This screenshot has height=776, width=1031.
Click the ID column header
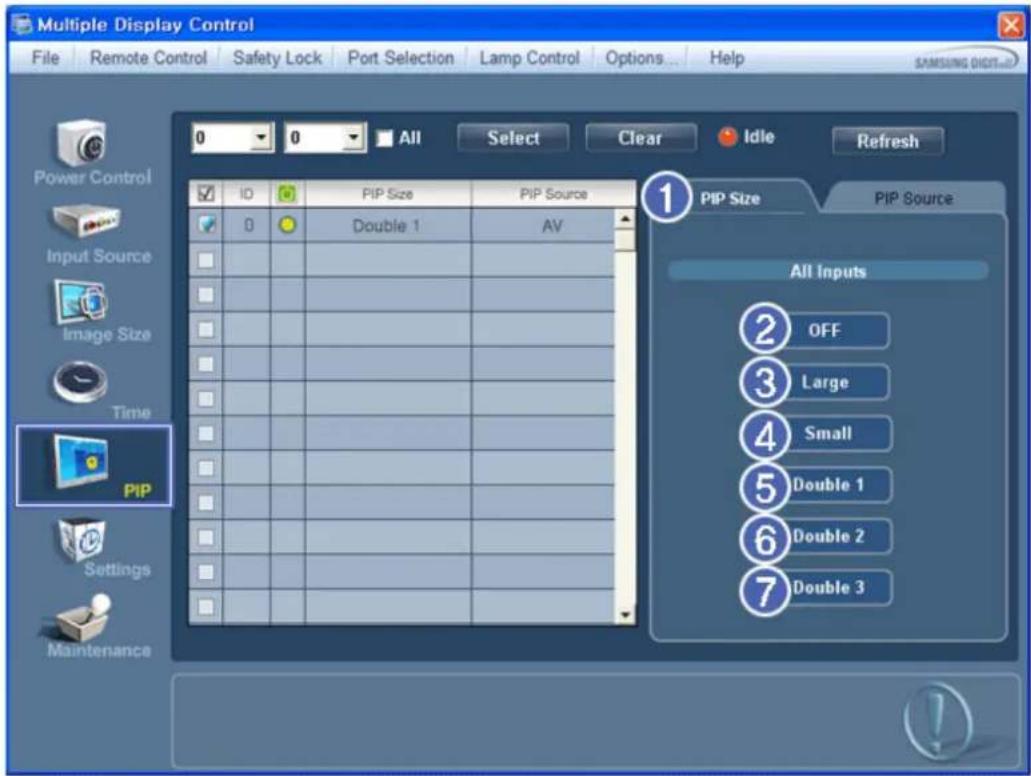(x=247, y=194)
